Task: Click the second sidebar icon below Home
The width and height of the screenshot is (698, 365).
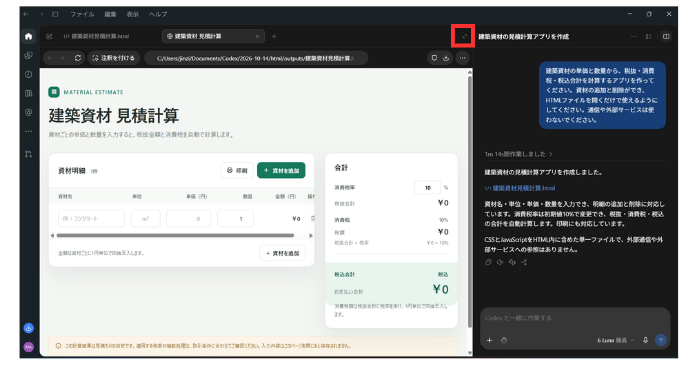Action: (x=28, y=56)
